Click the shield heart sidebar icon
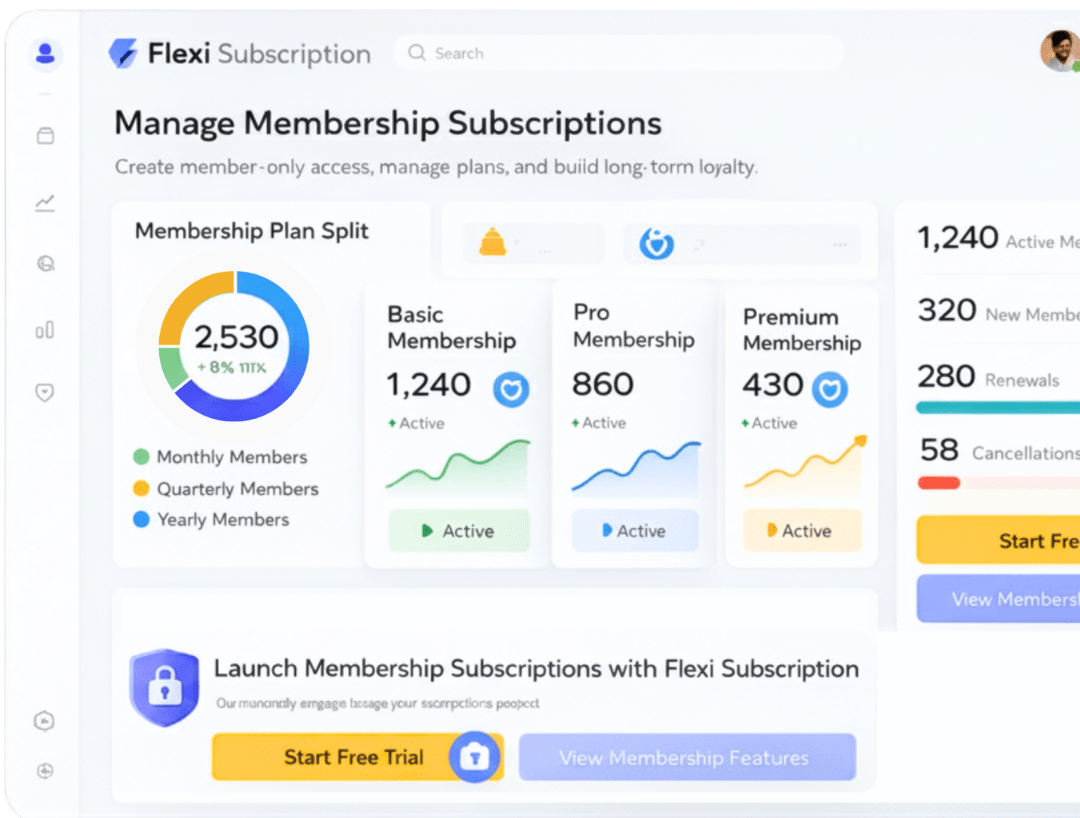The width and height of the screenshot is (1080, 818). [x=45, y=393]
